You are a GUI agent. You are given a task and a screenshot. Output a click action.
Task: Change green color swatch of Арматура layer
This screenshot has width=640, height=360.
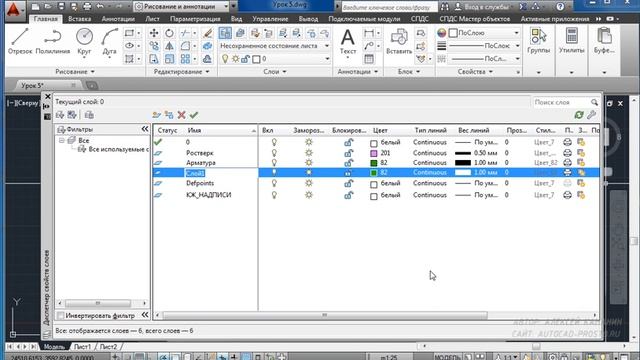pos(373,163)
